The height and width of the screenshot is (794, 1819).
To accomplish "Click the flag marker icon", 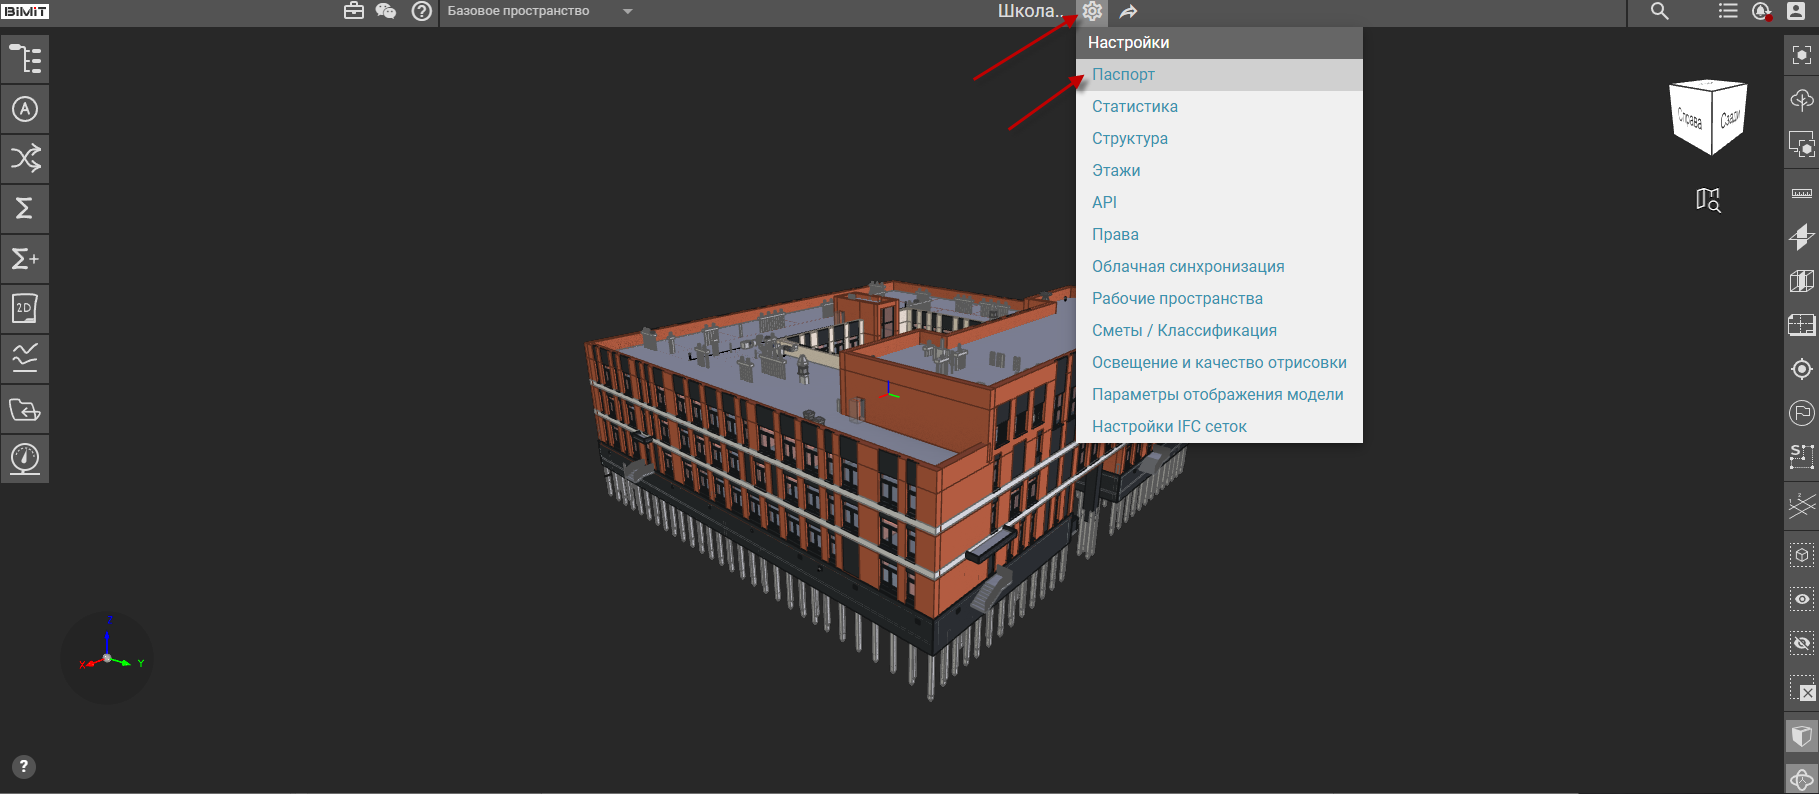I will (1802, 413).
